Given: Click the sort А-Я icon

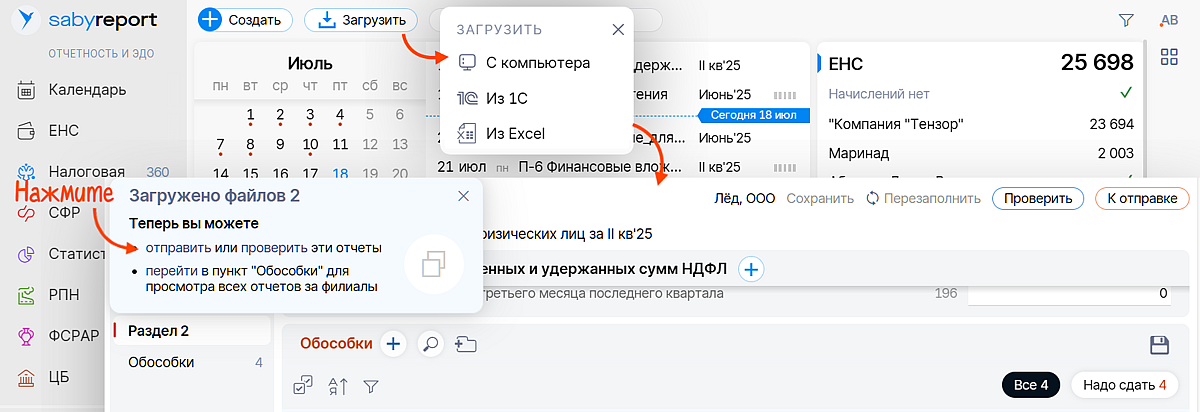Looking at the screenshot, I should [x=337, y=386].
